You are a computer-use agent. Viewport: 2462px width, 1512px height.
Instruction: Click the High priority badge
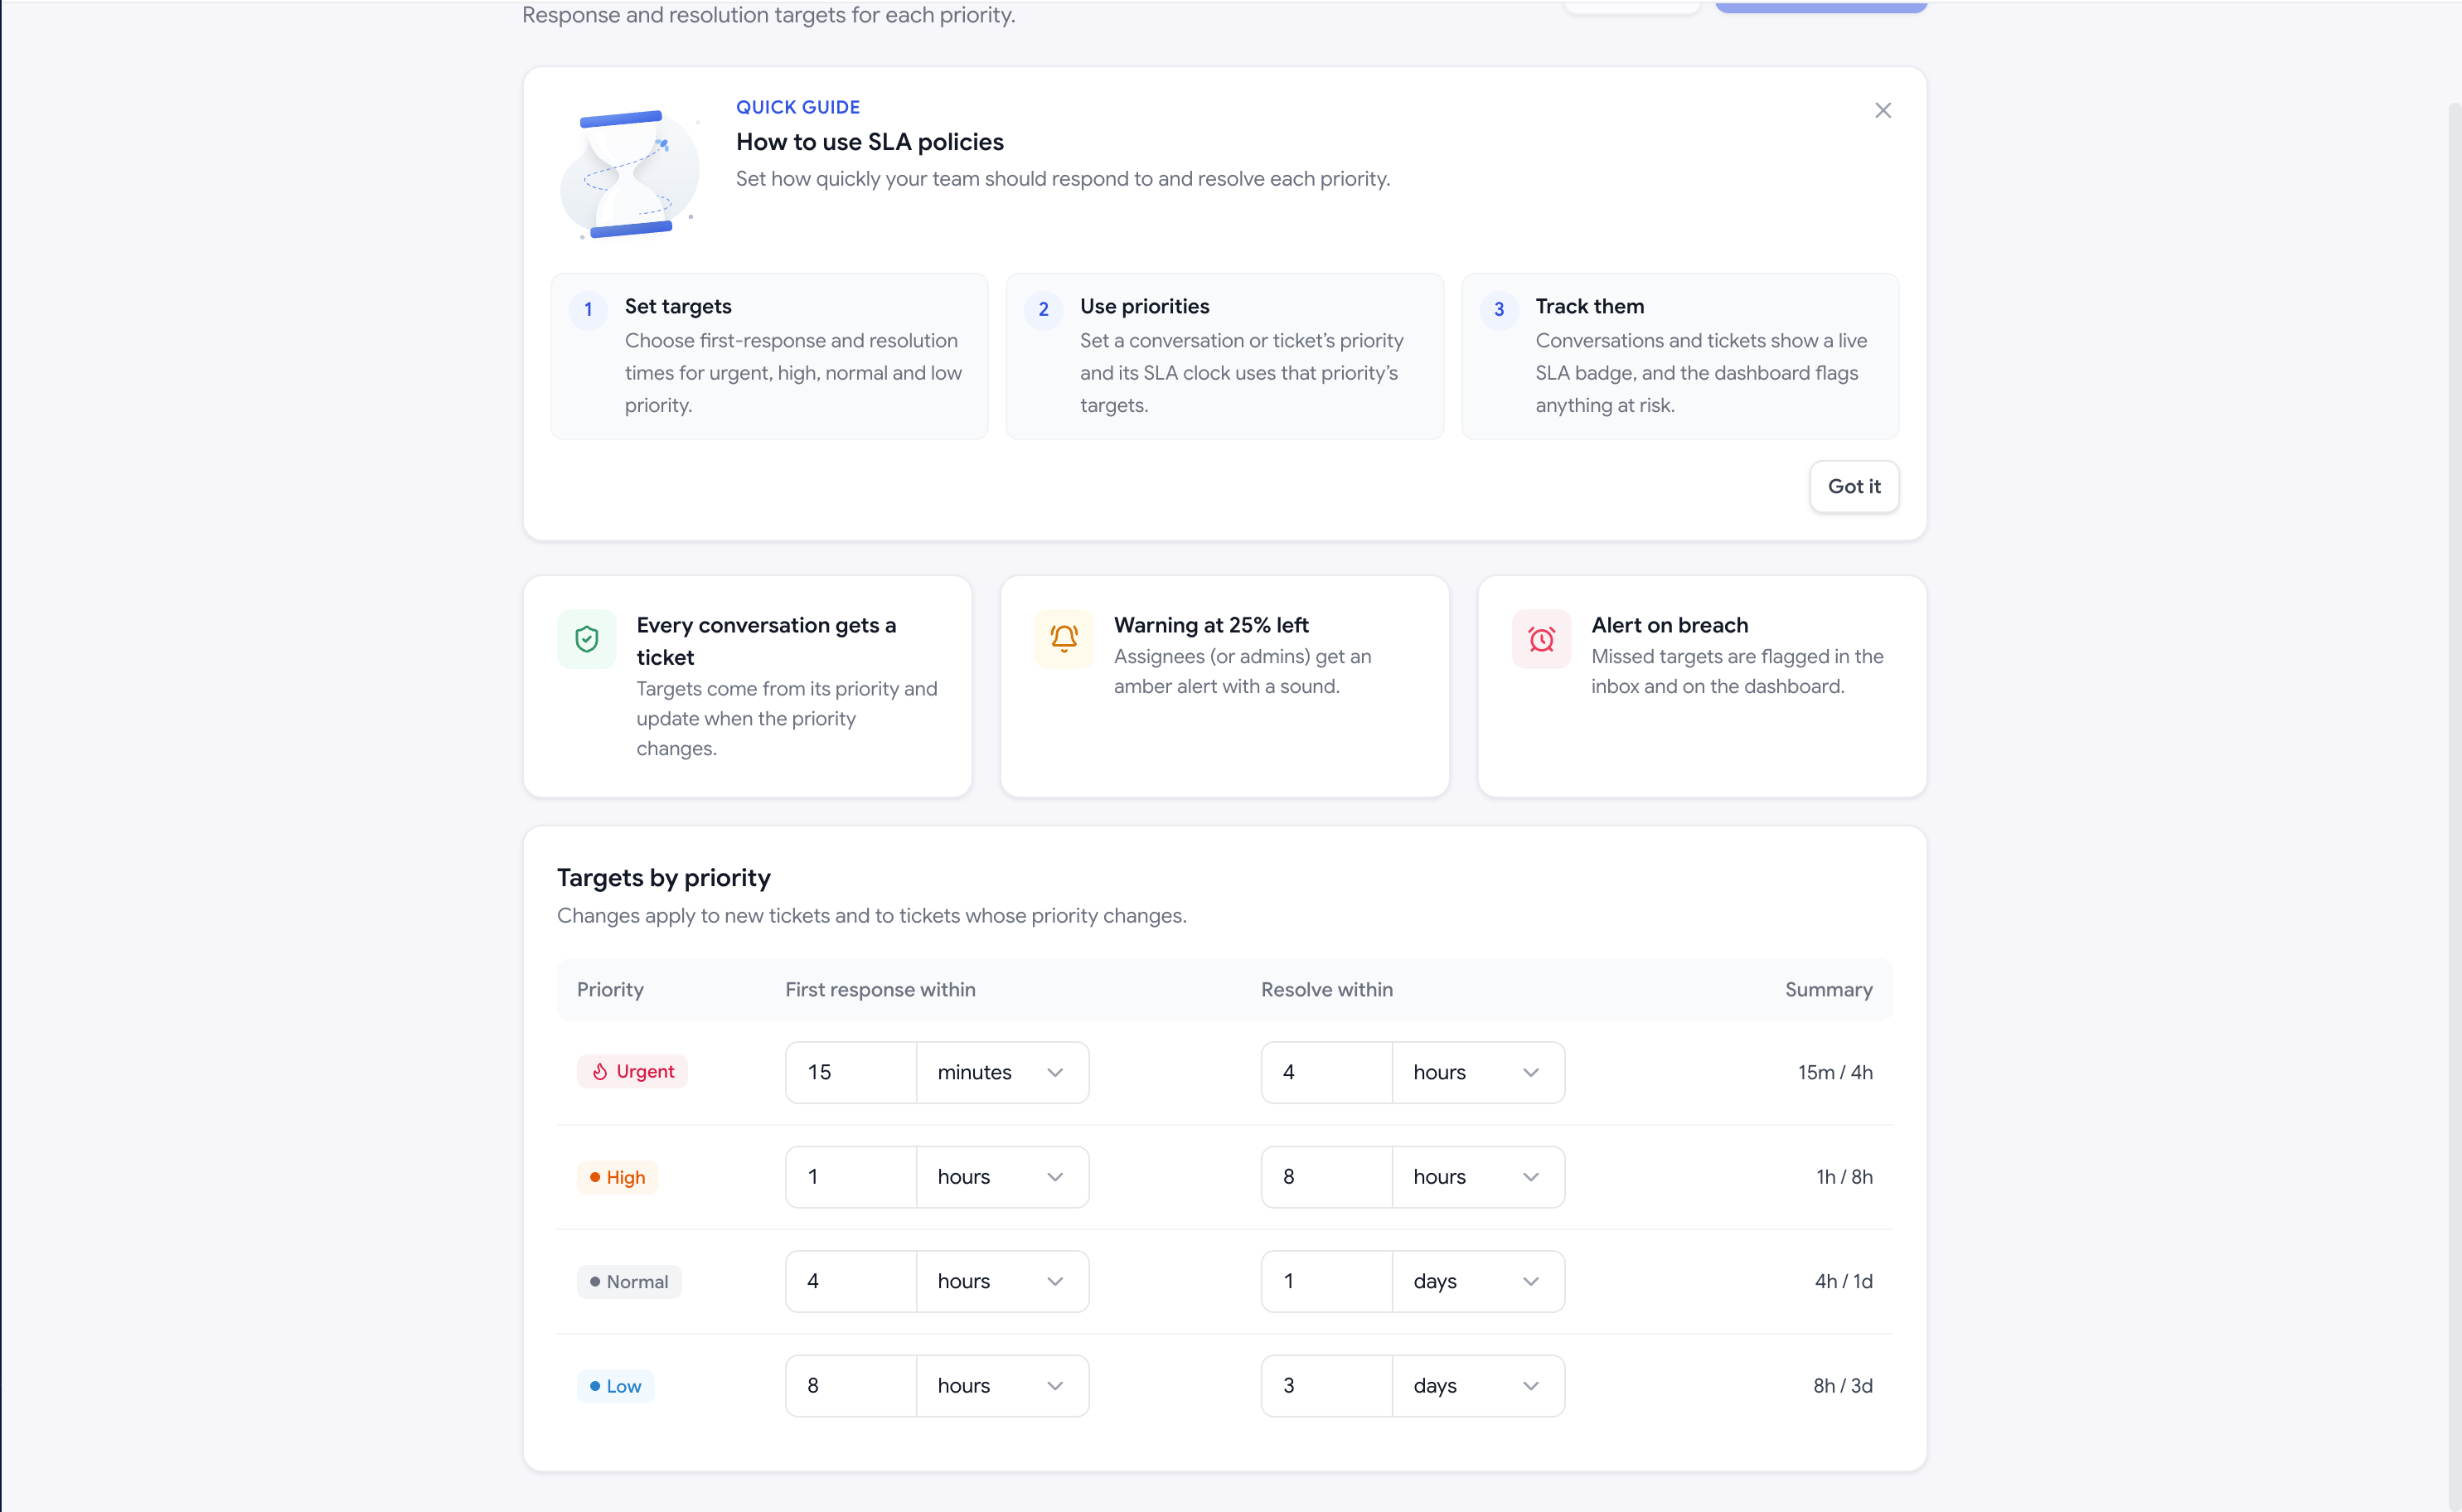[x=617, y=1177]
